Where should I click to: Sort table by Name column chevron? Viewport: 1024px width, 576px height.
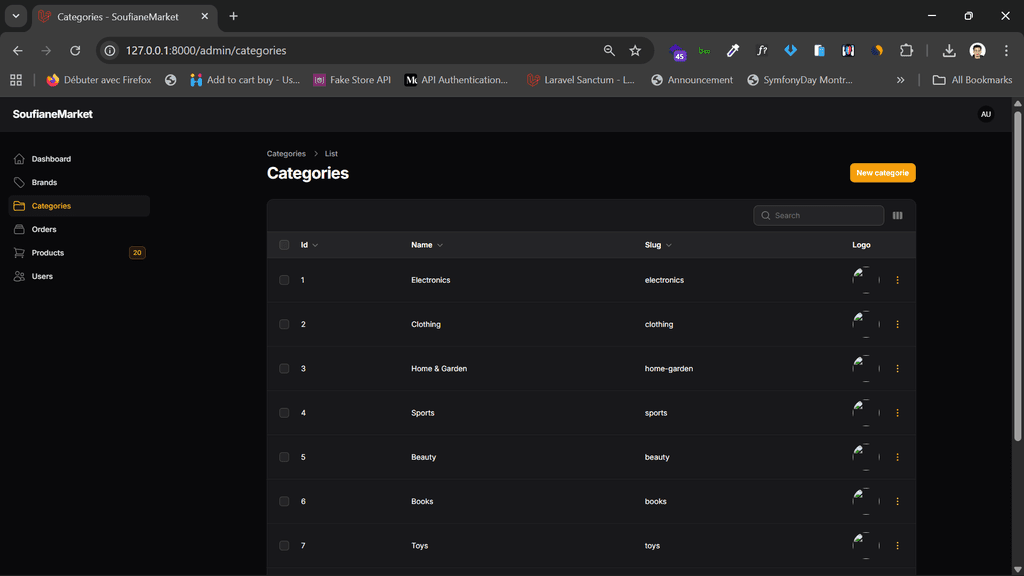pyautogui.click(x=439, y=245)
